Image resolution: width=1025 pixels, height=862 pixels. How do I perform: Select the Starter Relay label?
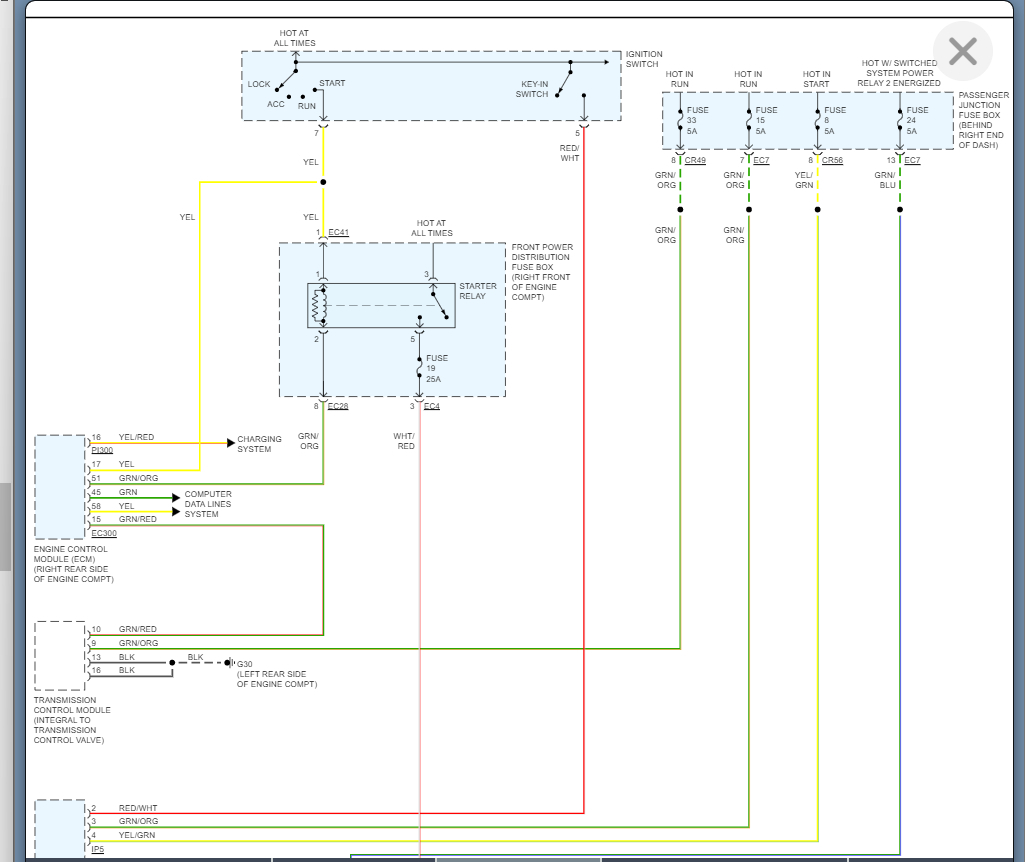click(478, 291)
